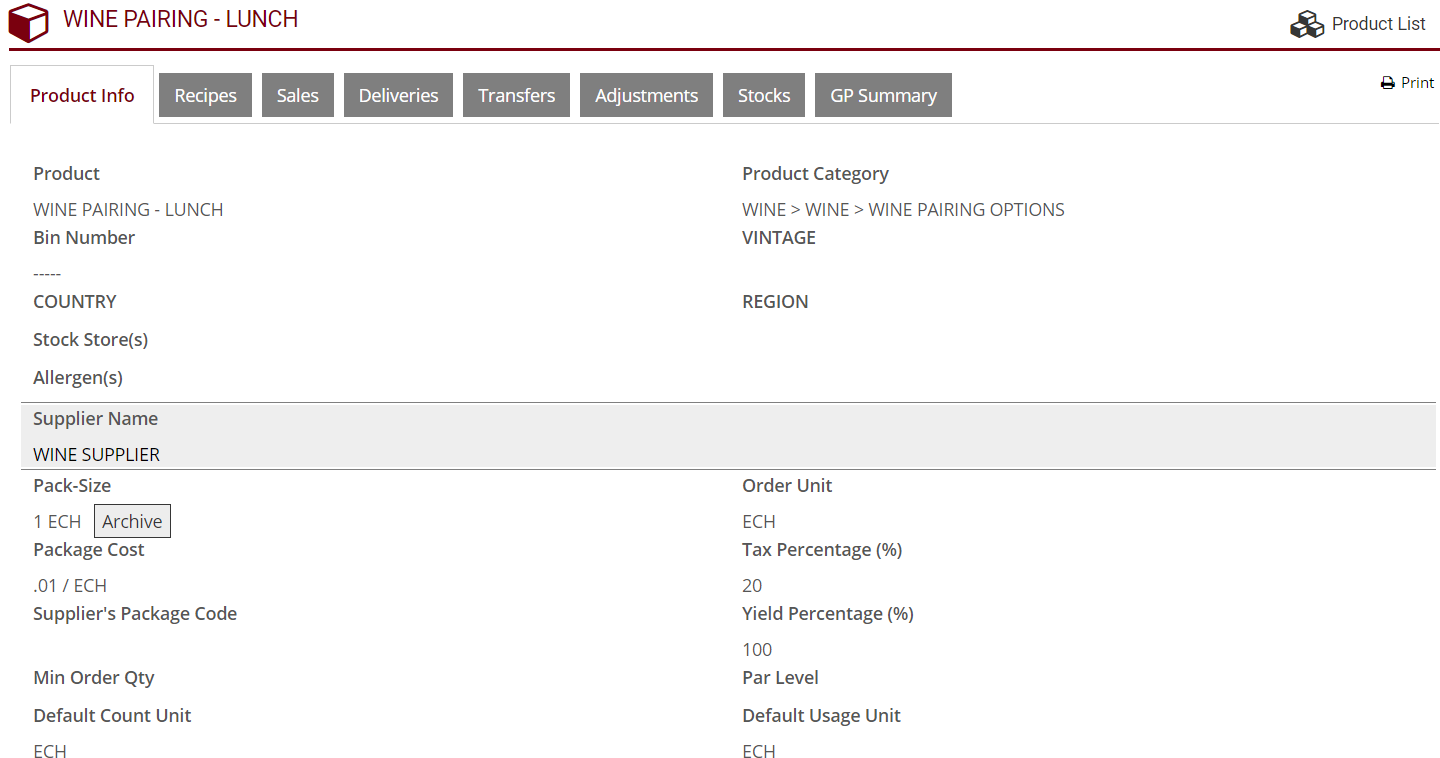
Task: Click the Print link
Action: tap(1415, 82)
